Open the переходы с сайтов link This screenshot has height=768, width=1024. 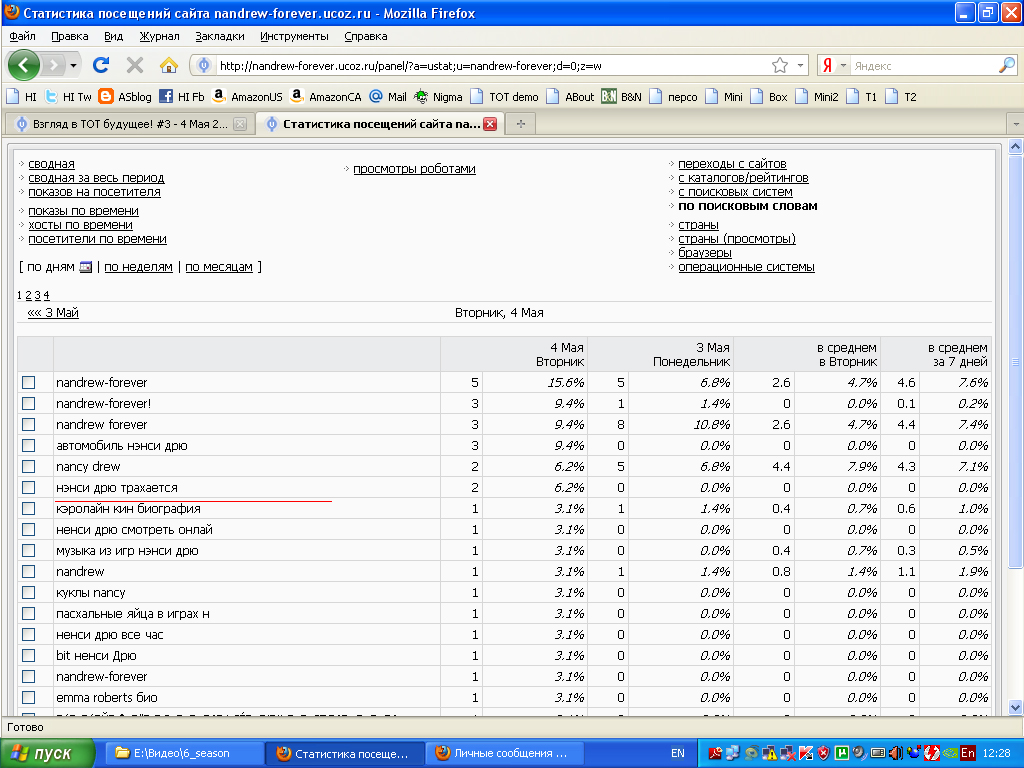tap(732, 164)
